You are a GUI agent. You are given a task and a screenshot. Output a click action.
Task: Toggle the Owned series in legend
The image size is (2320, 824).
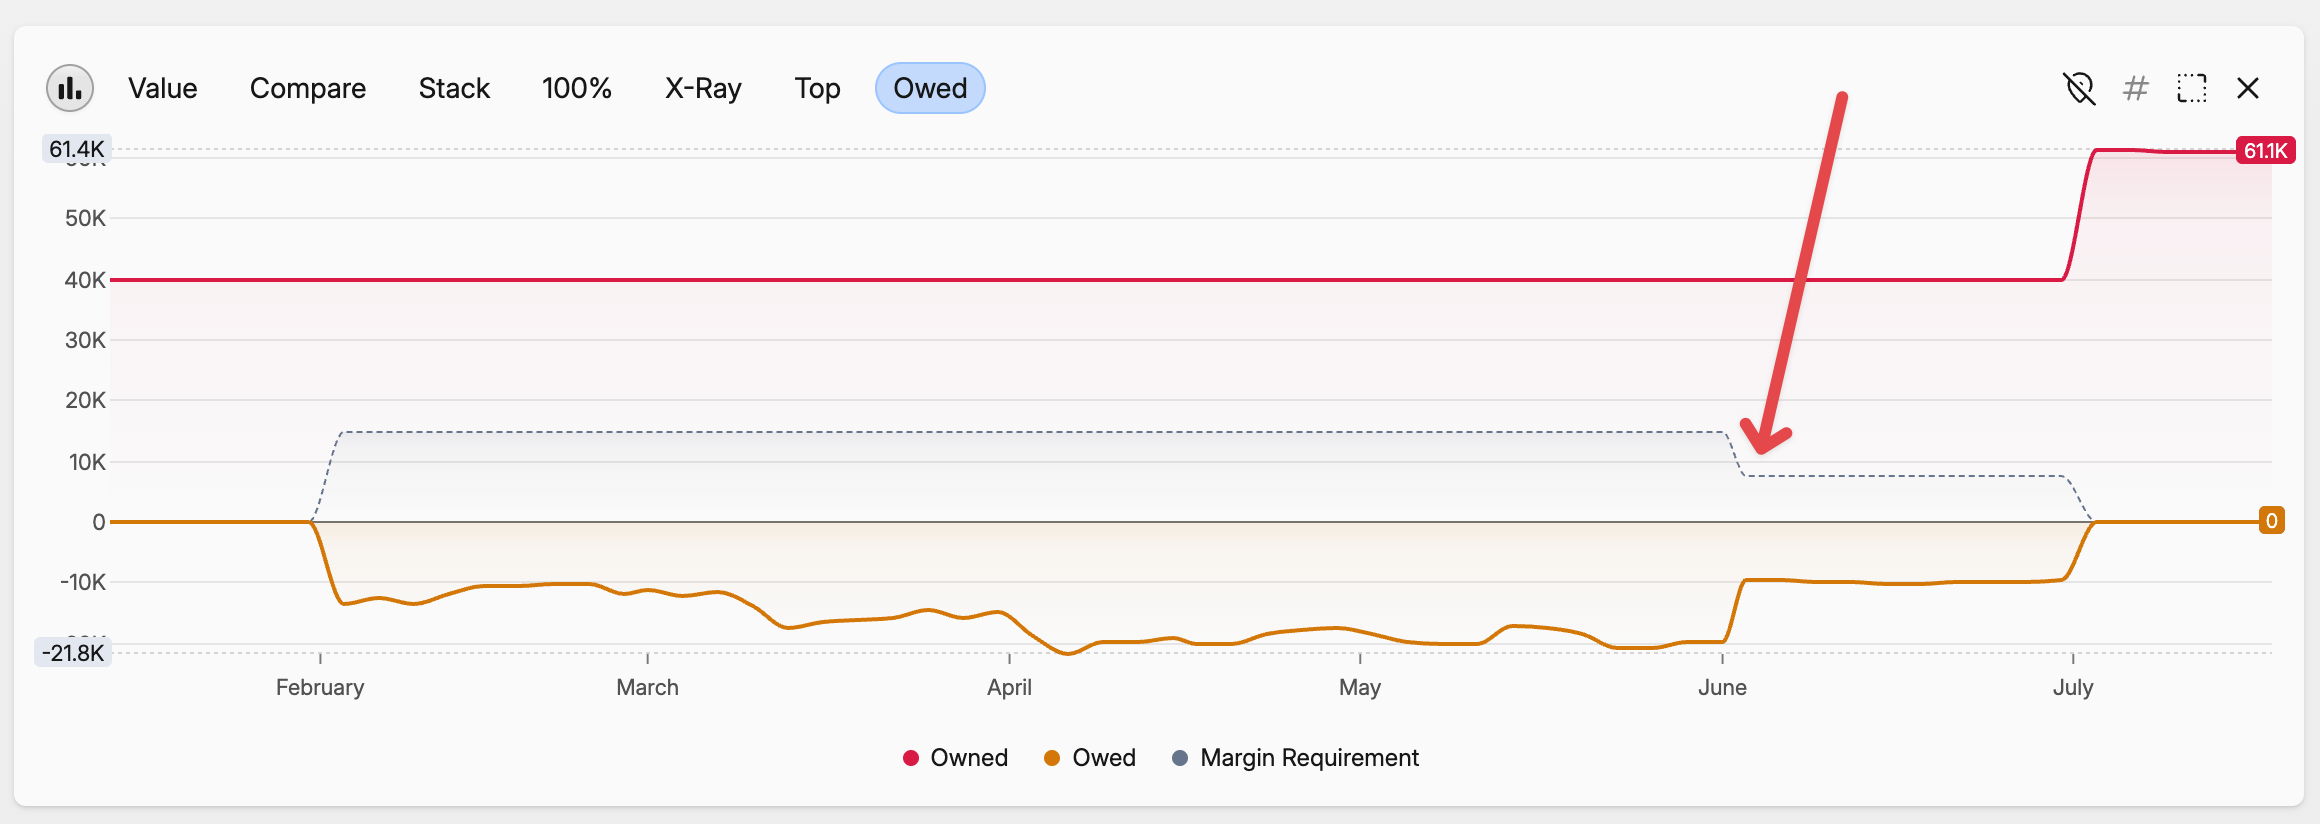click(x=955, y=758)
